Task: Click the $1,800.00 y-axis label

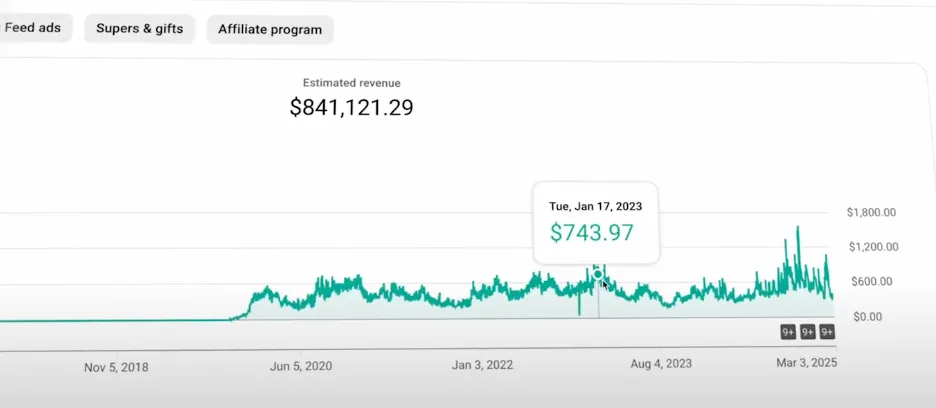Action: coord(871,212)
